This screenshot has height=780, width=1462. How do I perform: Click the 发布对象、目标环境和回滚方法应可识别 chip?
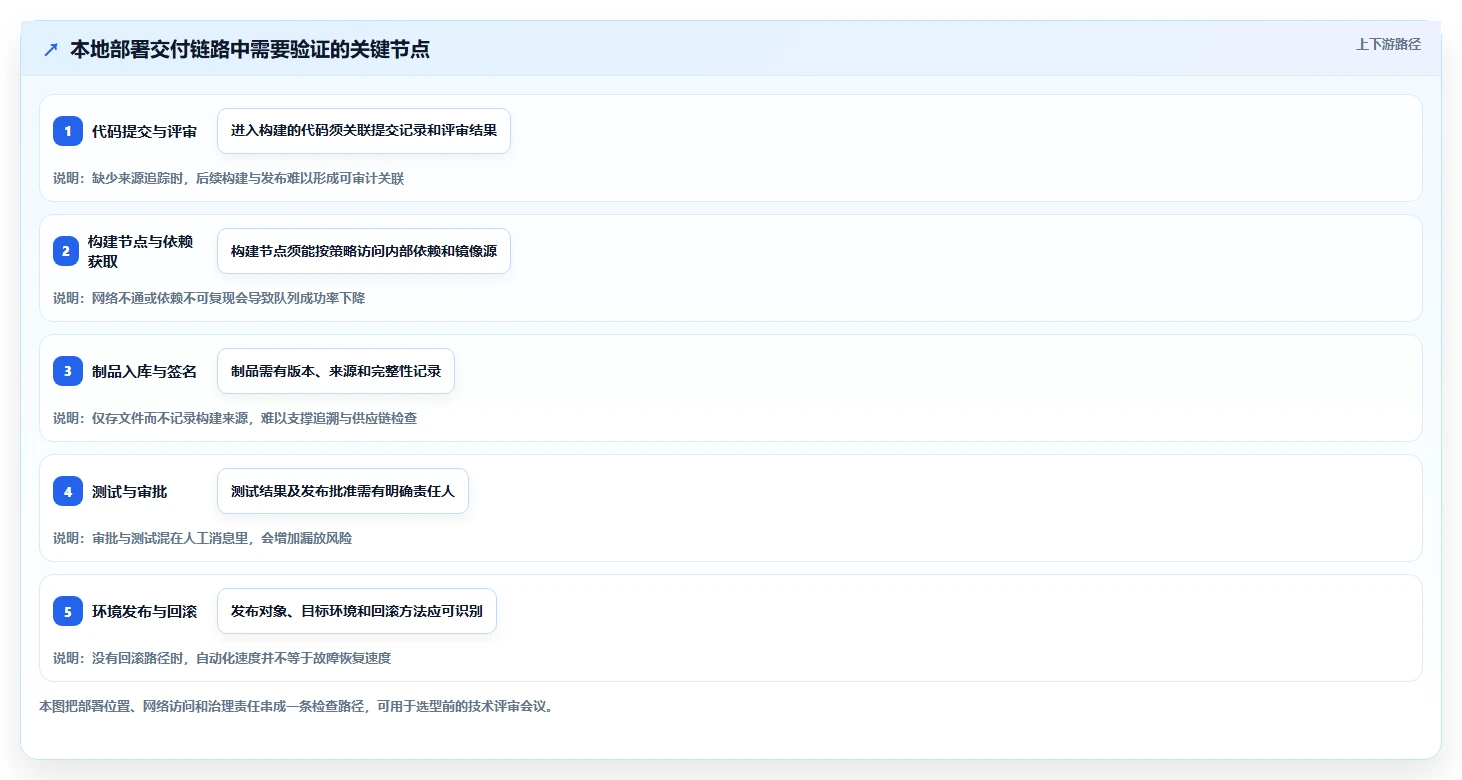click(357, 611)
